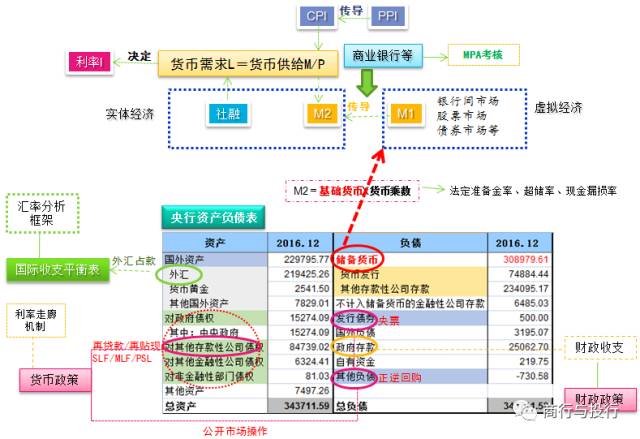Select value 2541.50
Screen dimensions: 640x439
(x=312, y=288)
